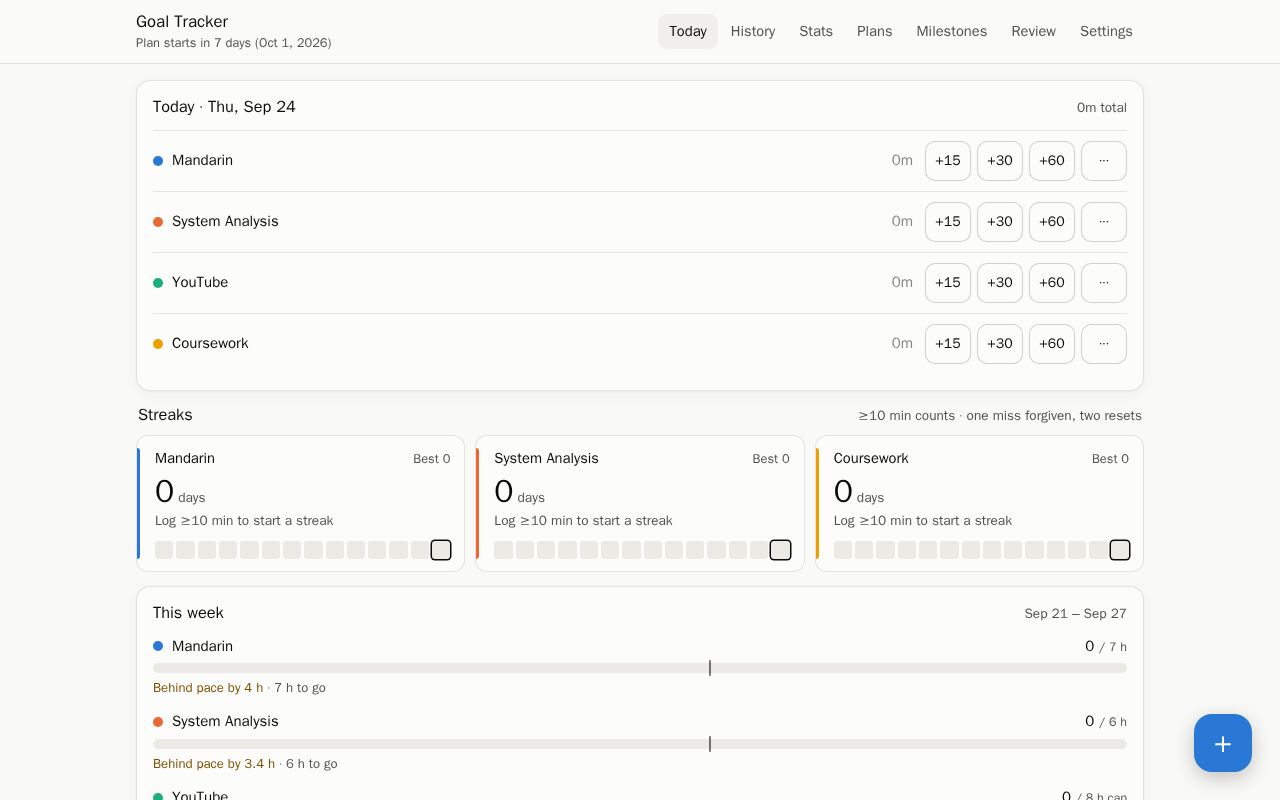The height and width of the screenshot is (800, 1280).
Task: Click the '0 / 6 h' System Analysis total
Action: pos(1106,722)
